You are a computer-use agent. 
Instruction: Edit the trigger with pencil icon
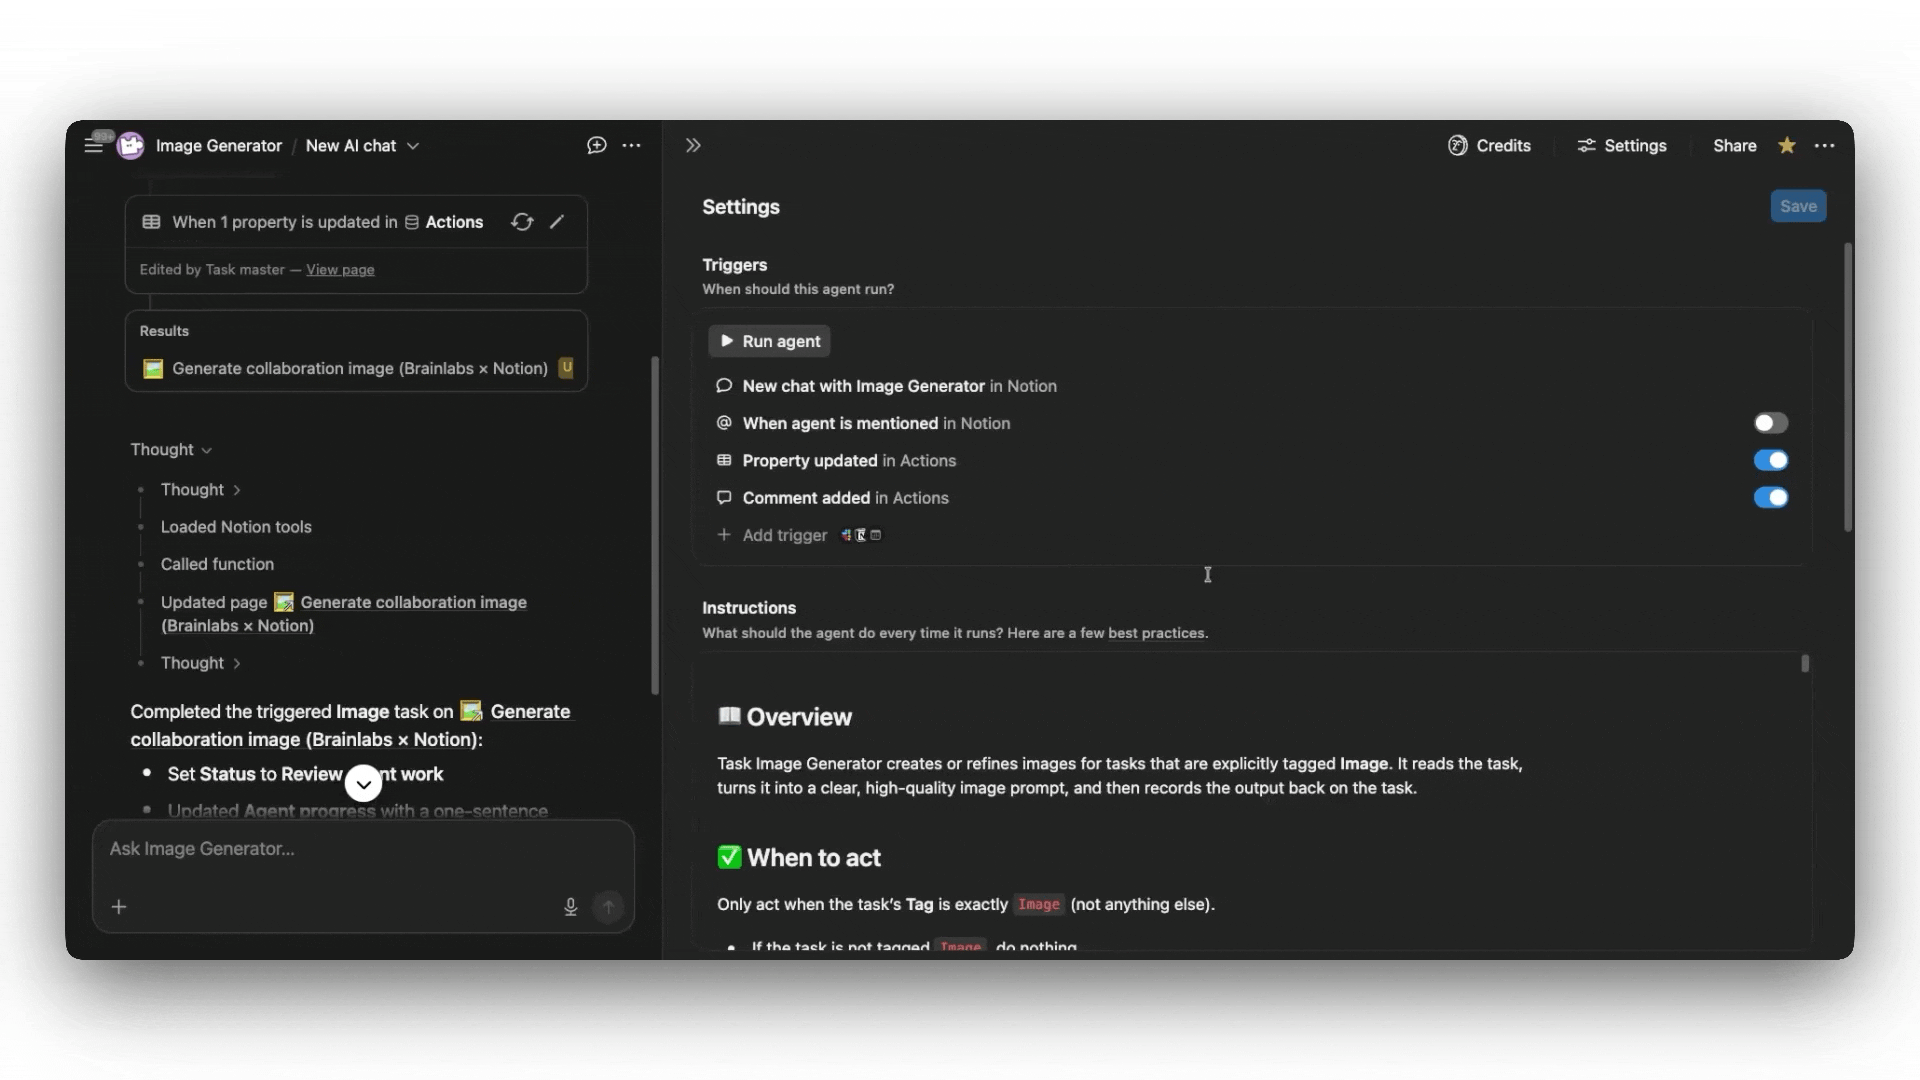pos(557,222)
